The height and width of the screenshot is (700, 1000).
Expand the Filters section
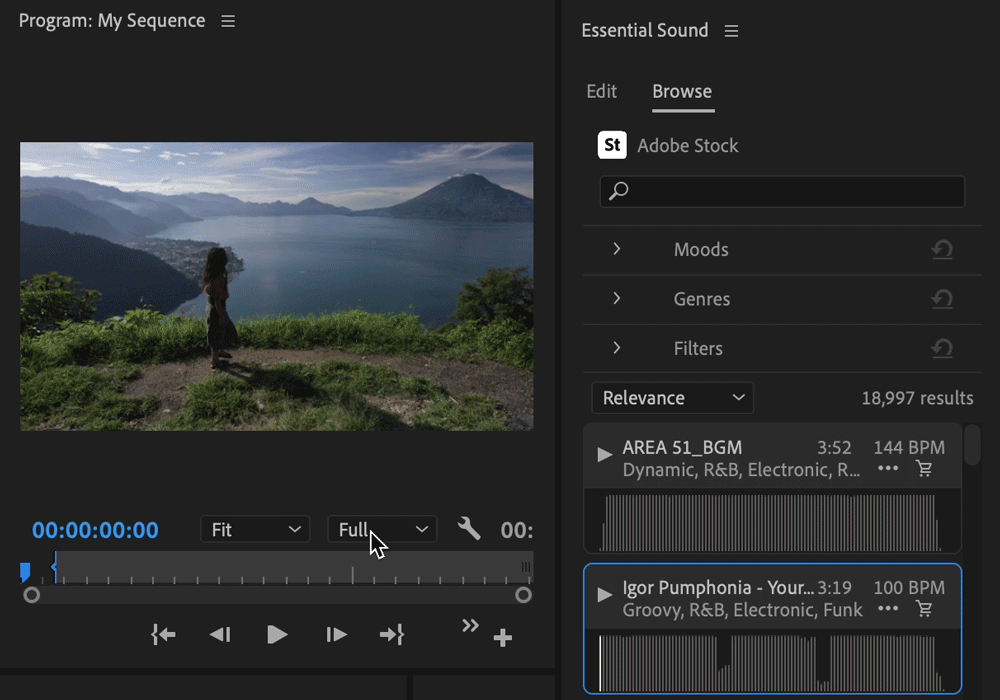[617, 348]
